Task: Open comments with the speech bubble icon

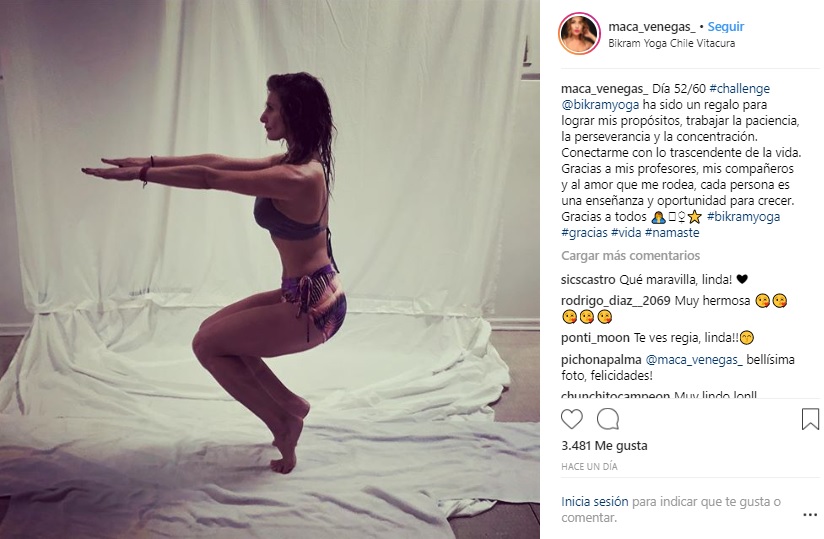Action: (608, 419)
